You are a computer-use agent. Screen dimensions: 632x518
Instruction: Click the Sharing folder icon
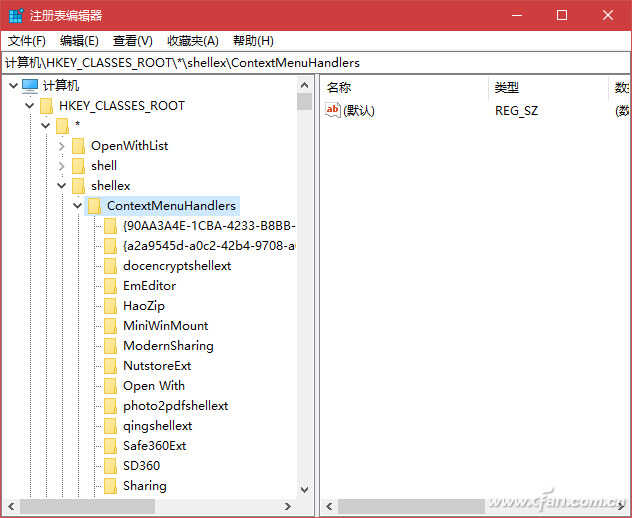(x=110, y=486)
